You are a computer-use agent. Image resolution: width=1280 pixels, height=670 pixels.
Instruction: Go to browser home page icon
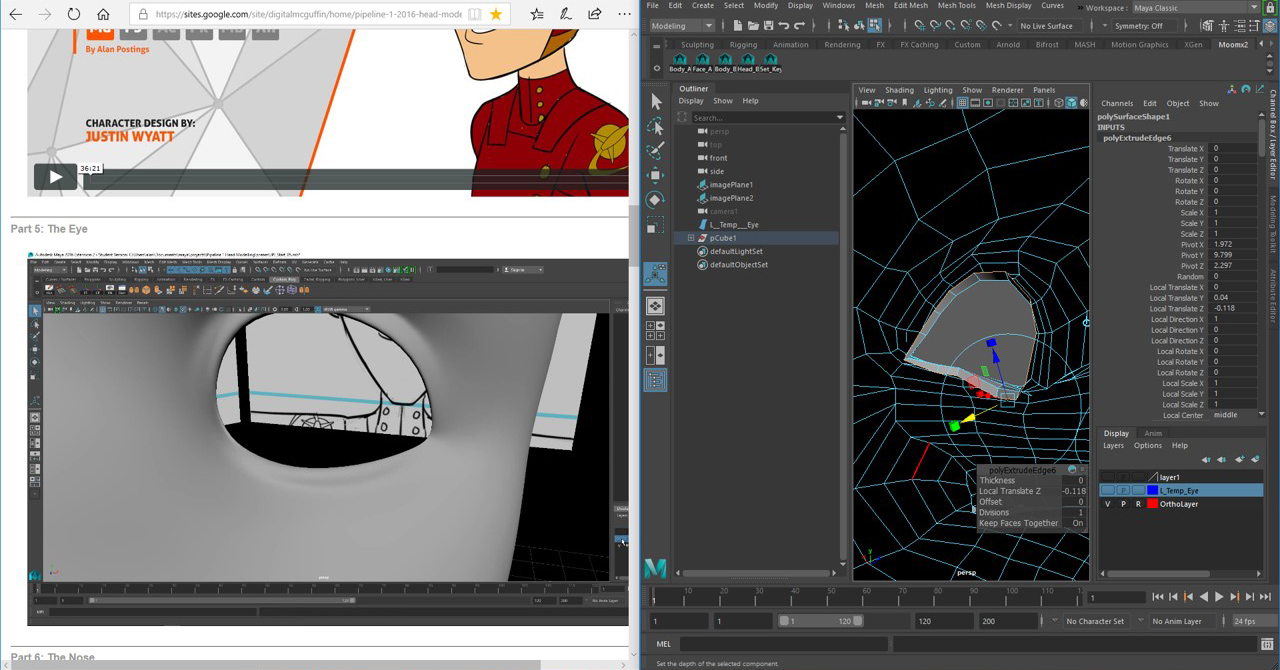104,15
